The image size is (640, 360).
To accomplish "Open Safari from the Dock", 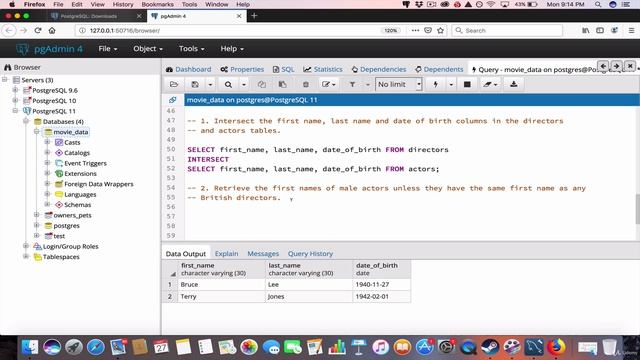I will (96, 347).
